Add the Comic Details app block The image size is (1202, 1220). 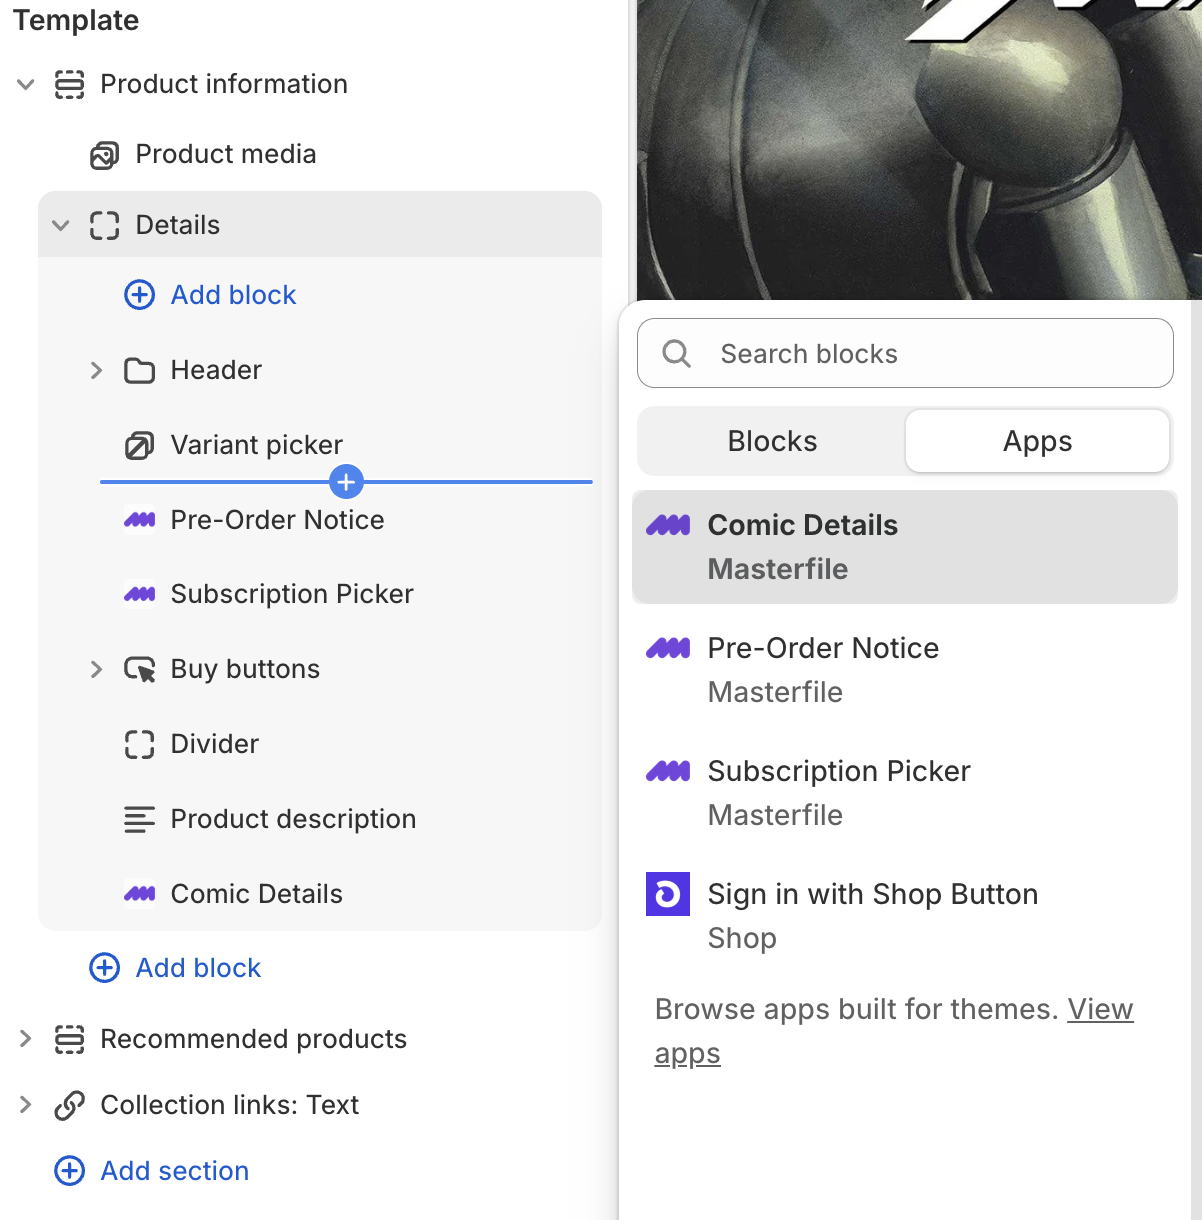pos(905,547)
